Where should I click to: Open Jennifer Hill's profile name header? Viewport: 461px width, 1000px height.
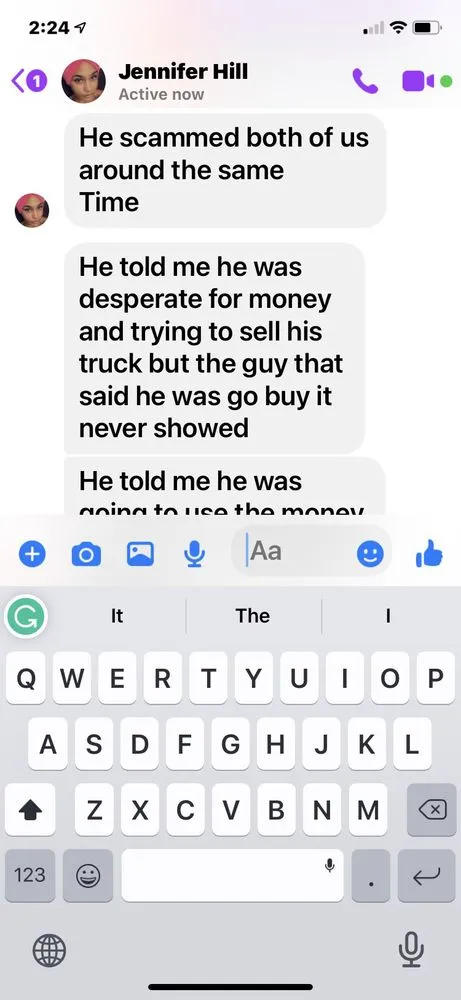(x=183, y=72)
